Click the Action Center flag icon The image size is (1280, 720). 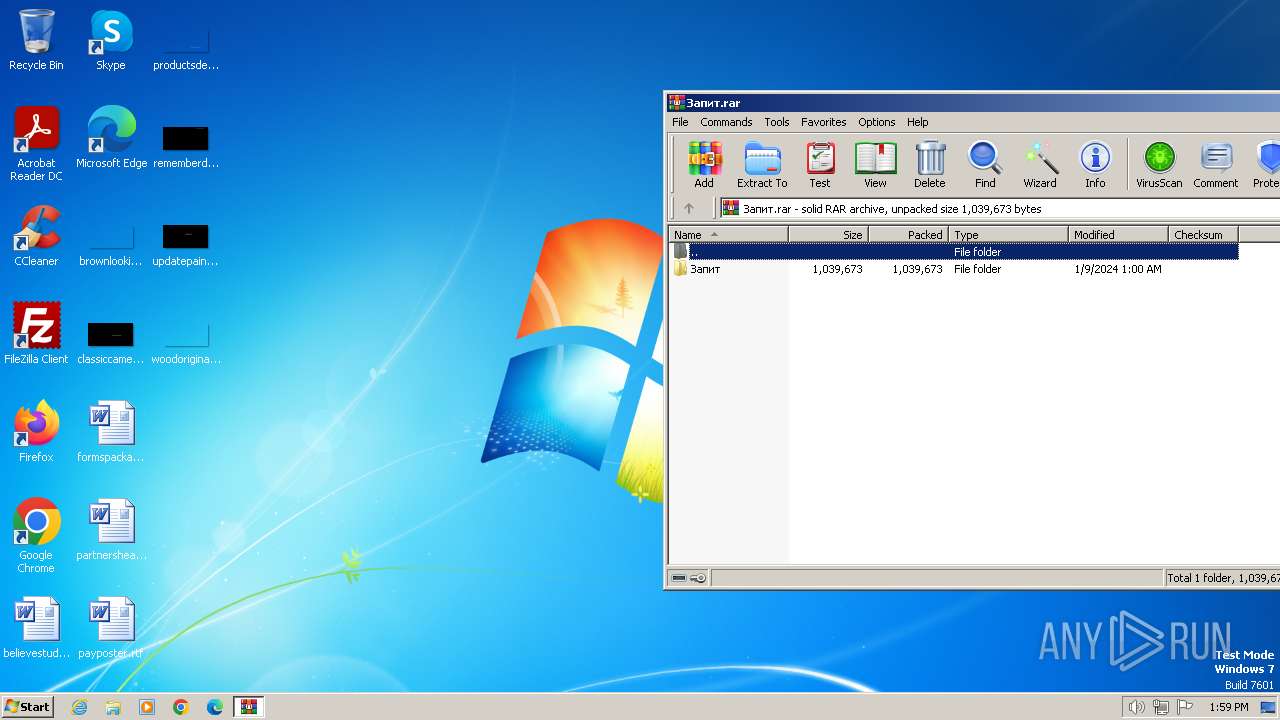pos(1185,707)
